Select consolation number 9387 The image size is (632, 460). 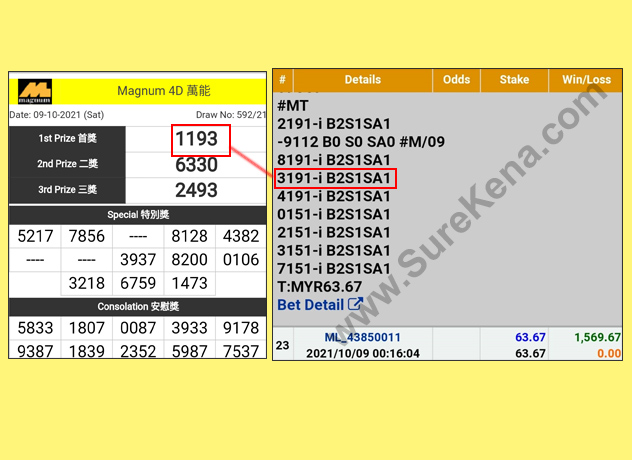point(35,351)
